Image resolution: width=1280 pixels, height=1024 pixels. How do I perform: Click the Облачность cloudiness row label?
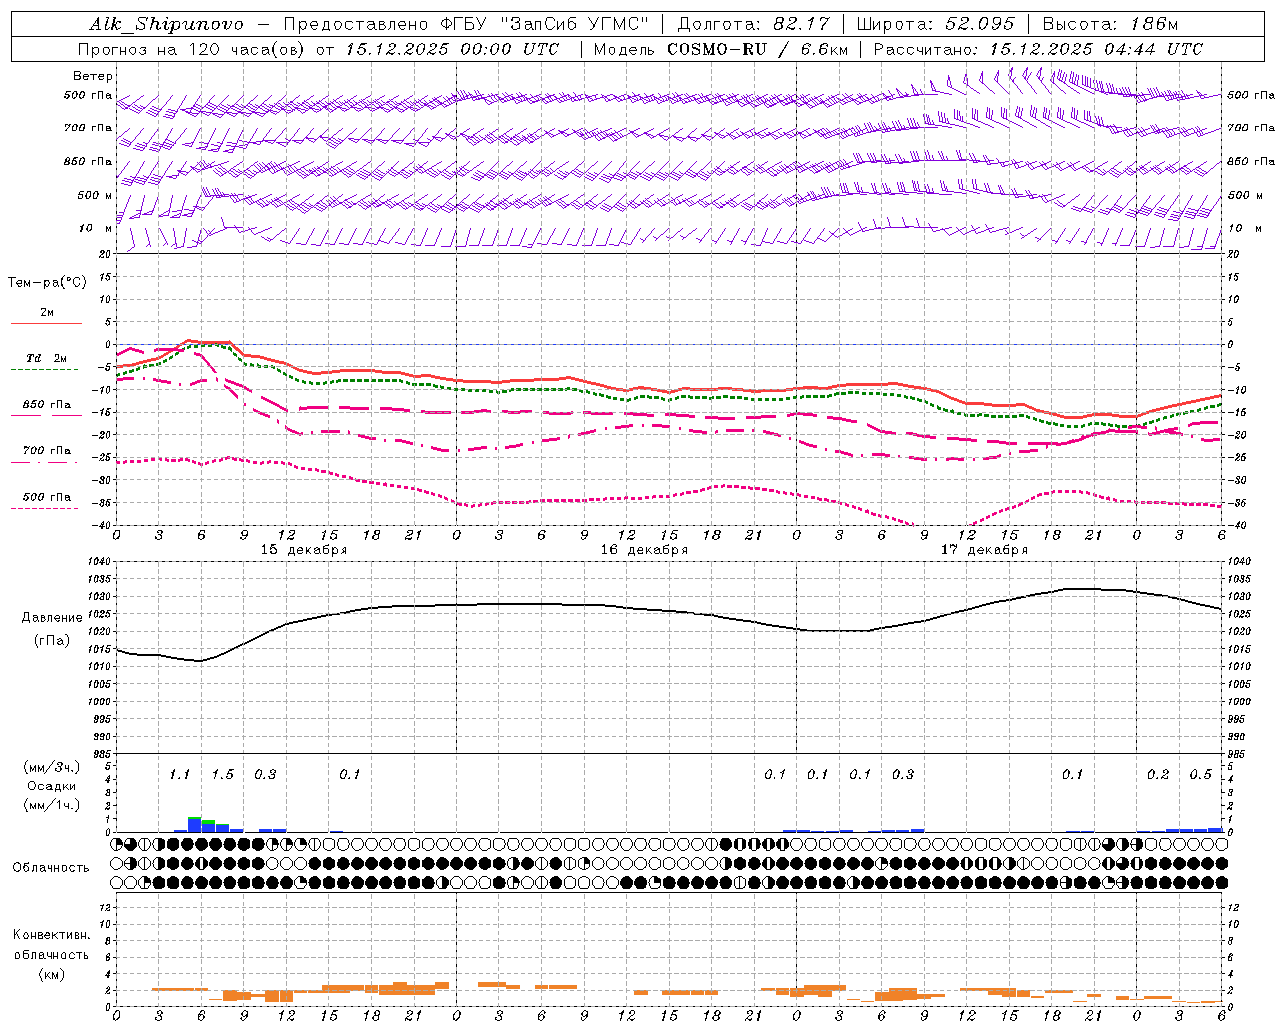pyautogui.click(x=51, y=867)
